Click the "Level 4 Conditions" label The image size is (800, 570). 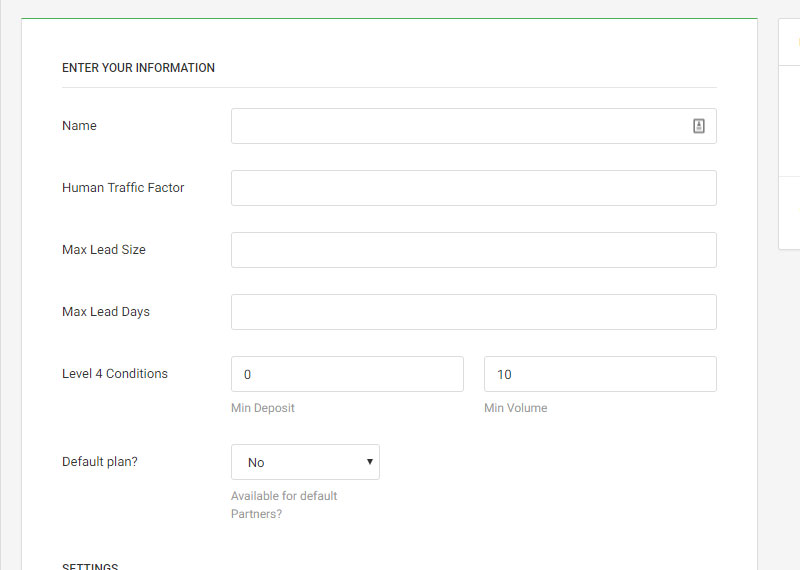pyautogui.click(x=115, y=374)
